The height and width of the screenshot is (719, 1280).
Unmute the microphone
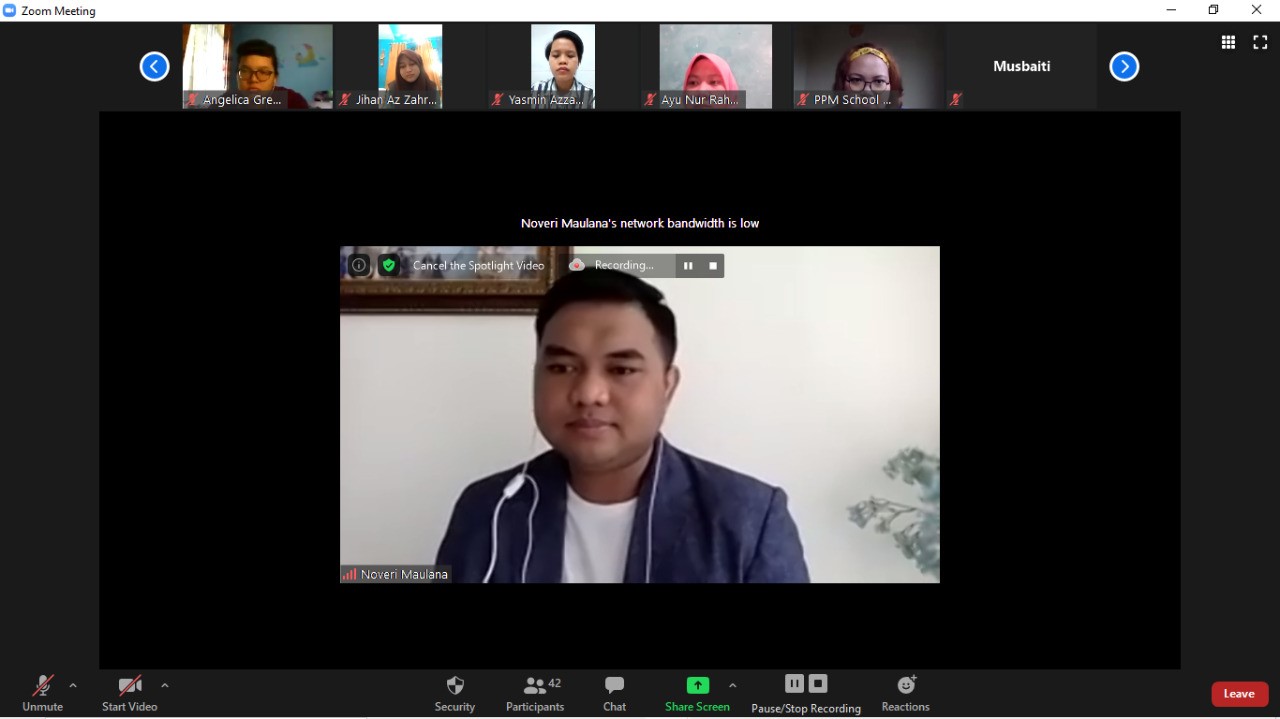point(42,693)
